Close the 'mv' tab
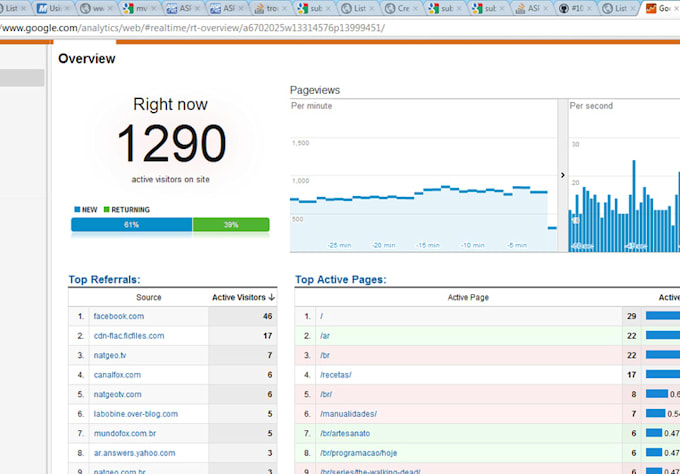This screenshot has height=474, width=680. pyautogui.click(x=154, y=8)
